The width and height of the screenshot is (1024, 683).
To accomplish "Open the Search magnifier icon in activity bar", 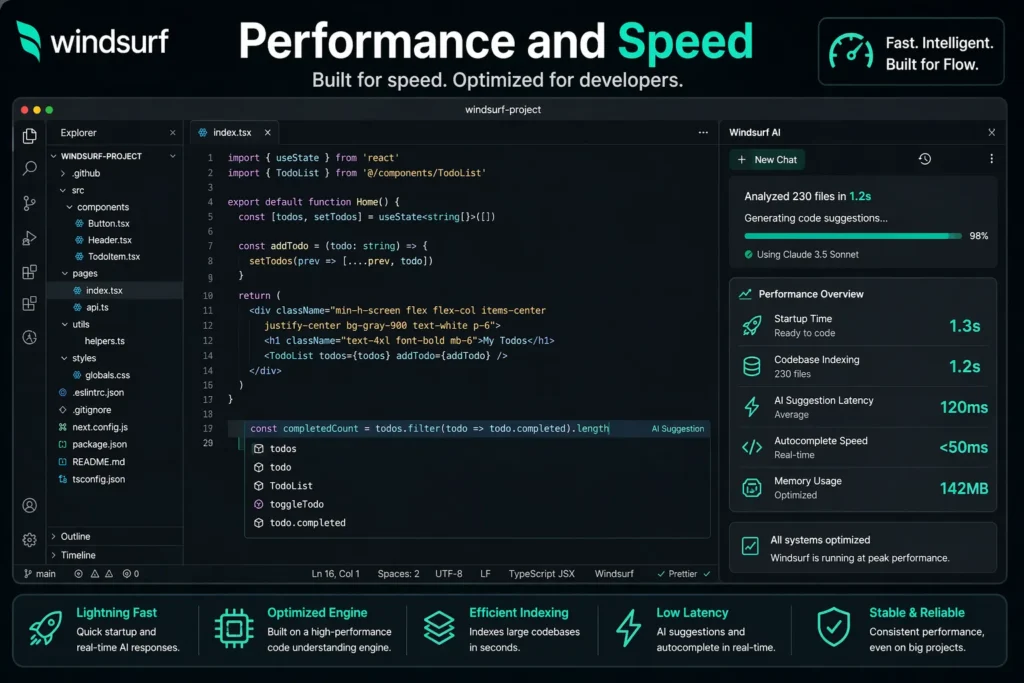I will (x=29, y=168).
